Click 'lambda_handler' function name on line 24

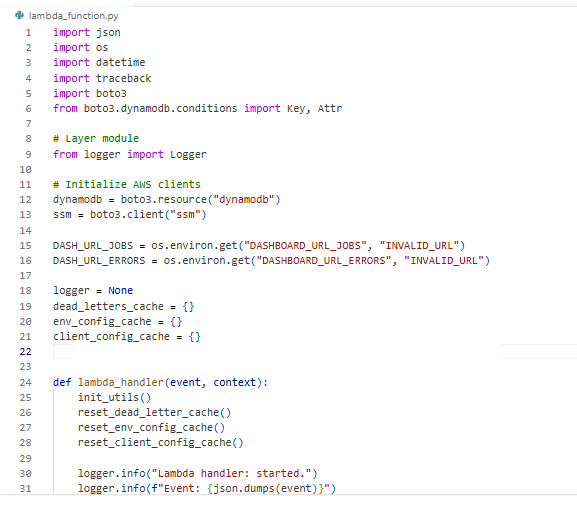pyautogui.click(x=121, y=383)
